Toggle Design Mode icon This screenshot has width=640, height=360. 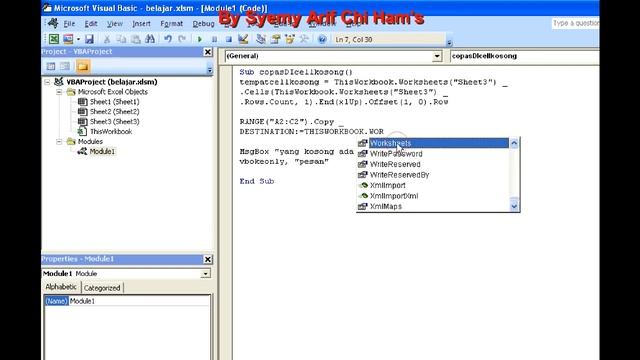[x=243, y=39]
